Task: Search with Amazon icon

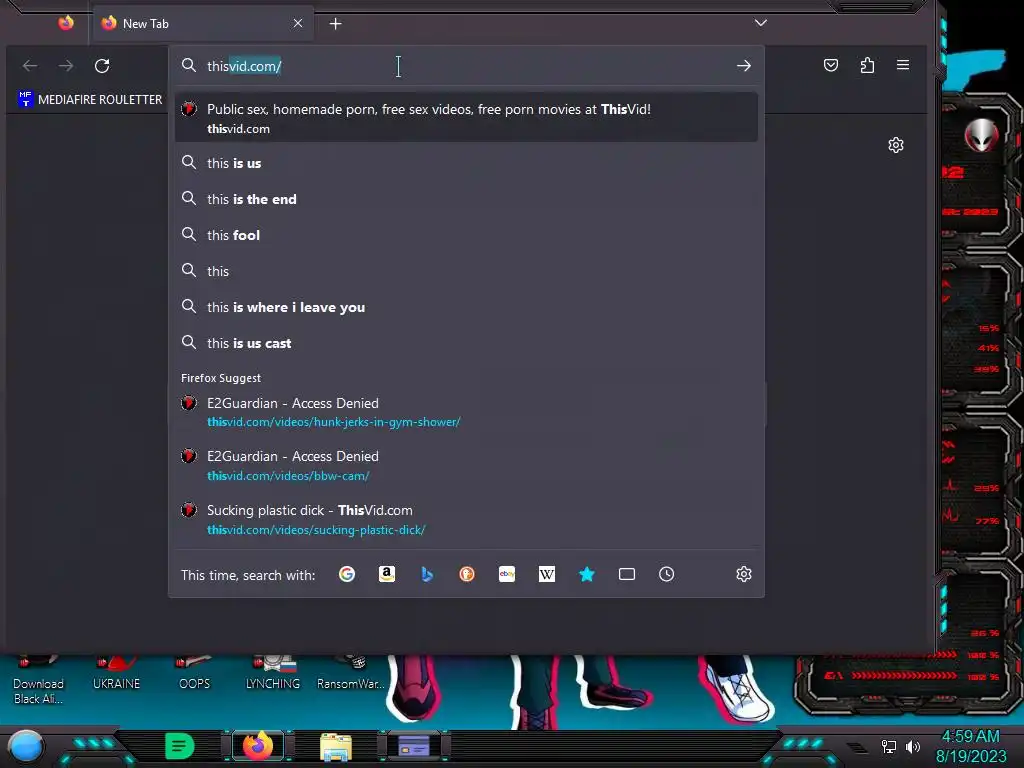Action: [387, 574]
